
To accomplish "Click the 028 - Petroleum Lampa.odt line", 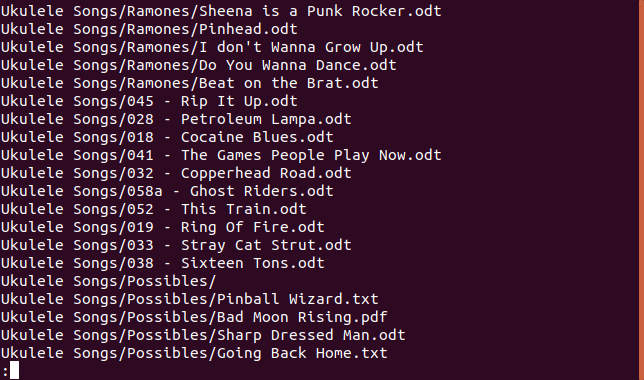I will coord(176,120).
